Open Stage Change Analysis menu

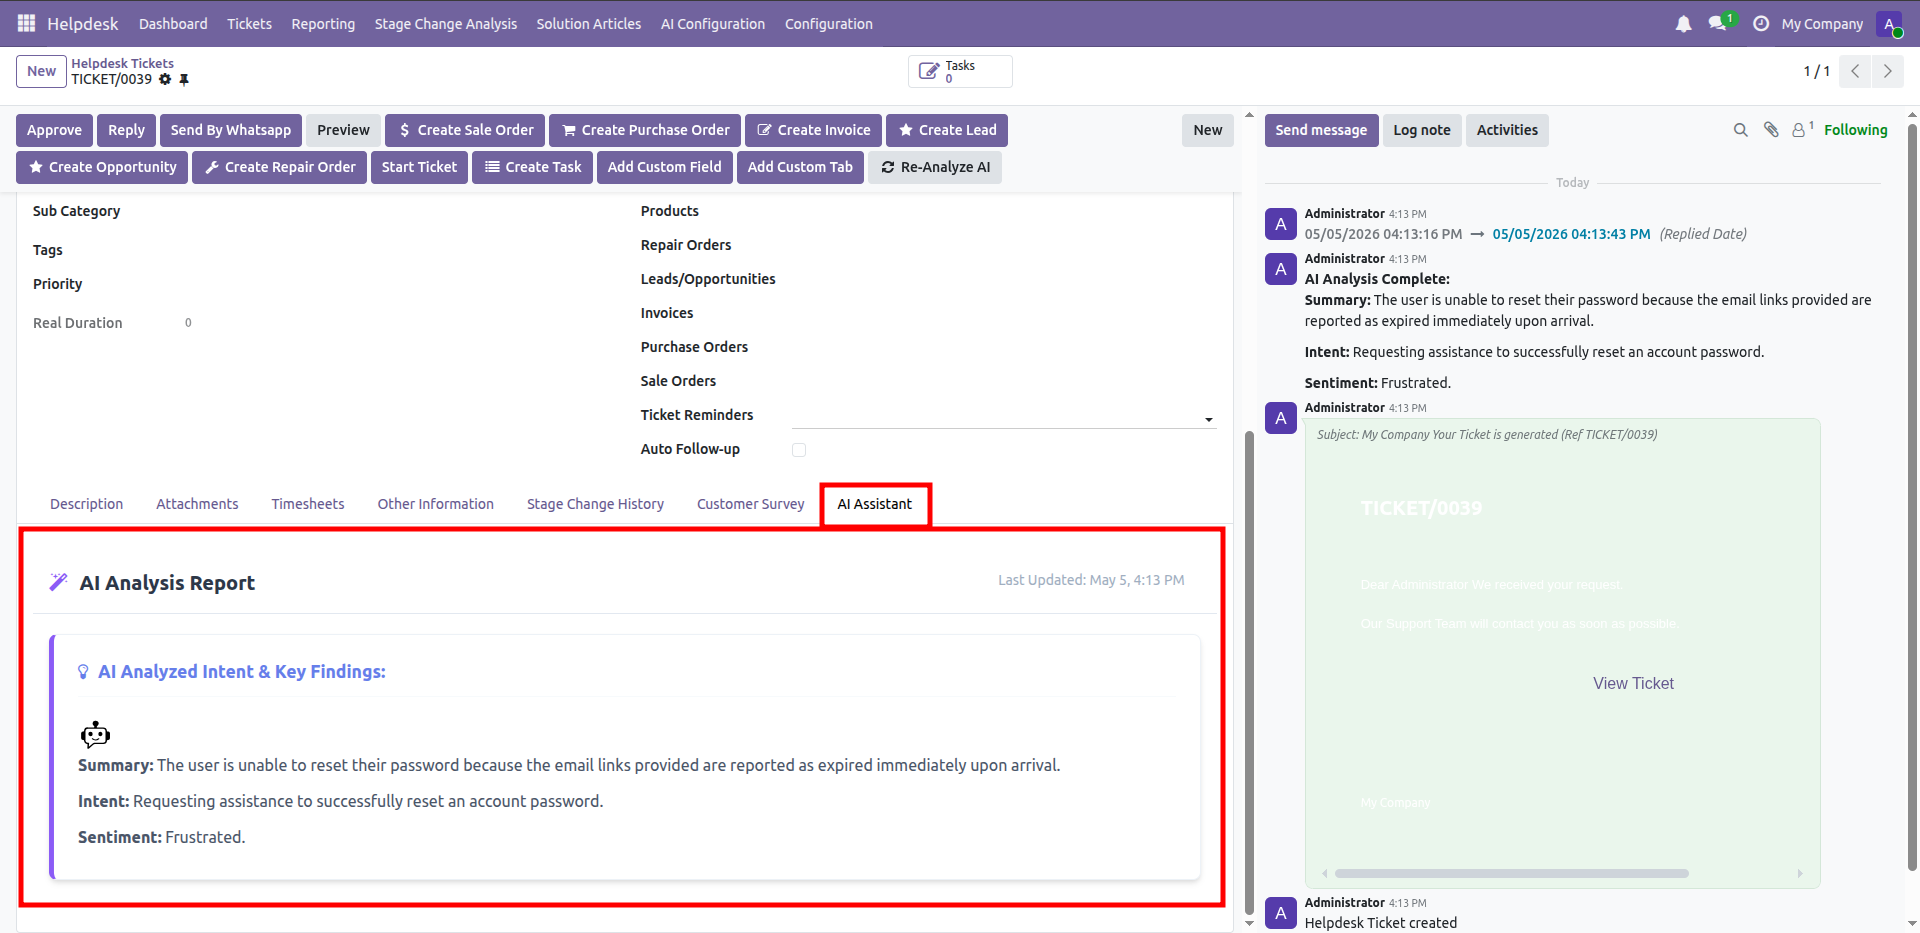(x=446, y=24)
